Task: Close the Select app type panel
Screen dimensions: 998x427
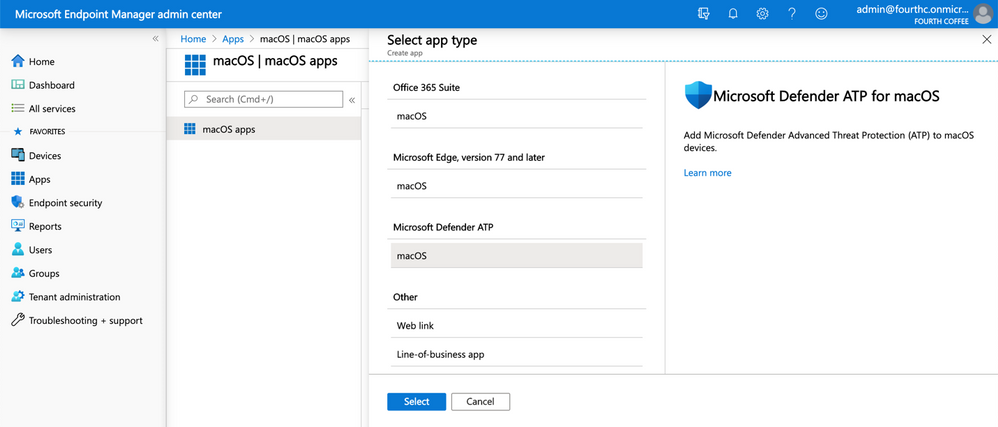Action: click(x=987, y=39)
